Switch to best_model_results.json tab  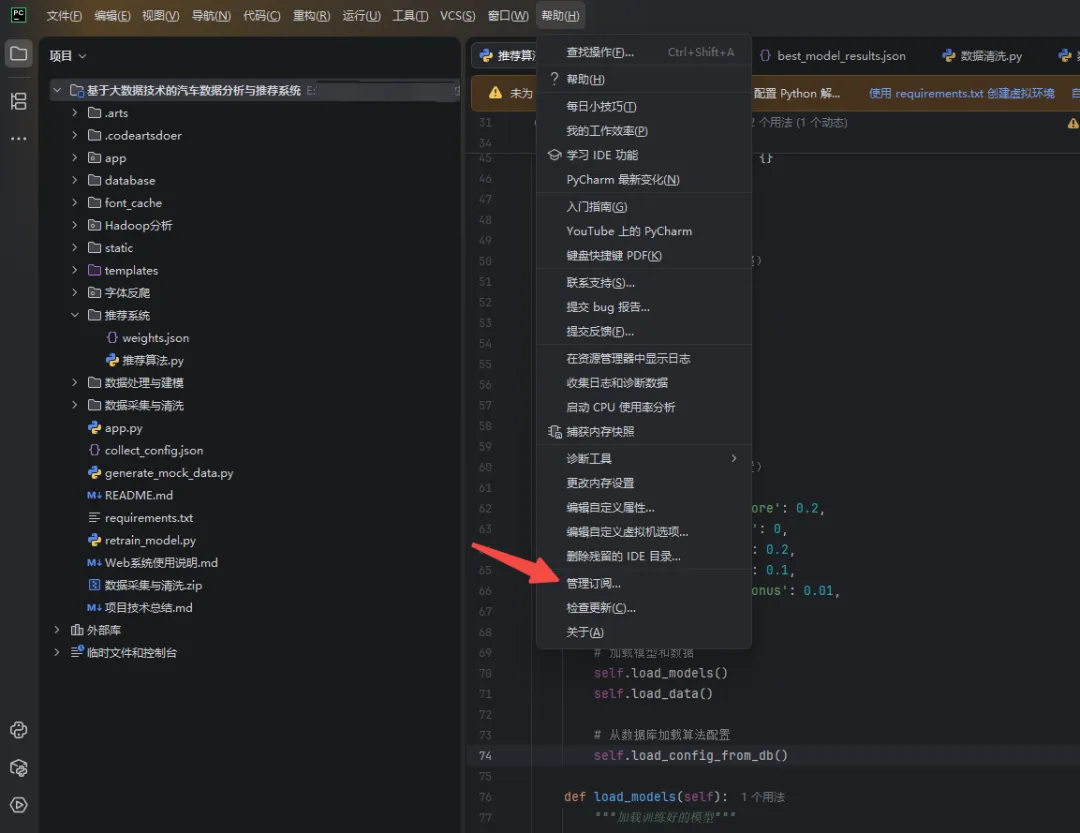tap(833, 55)
